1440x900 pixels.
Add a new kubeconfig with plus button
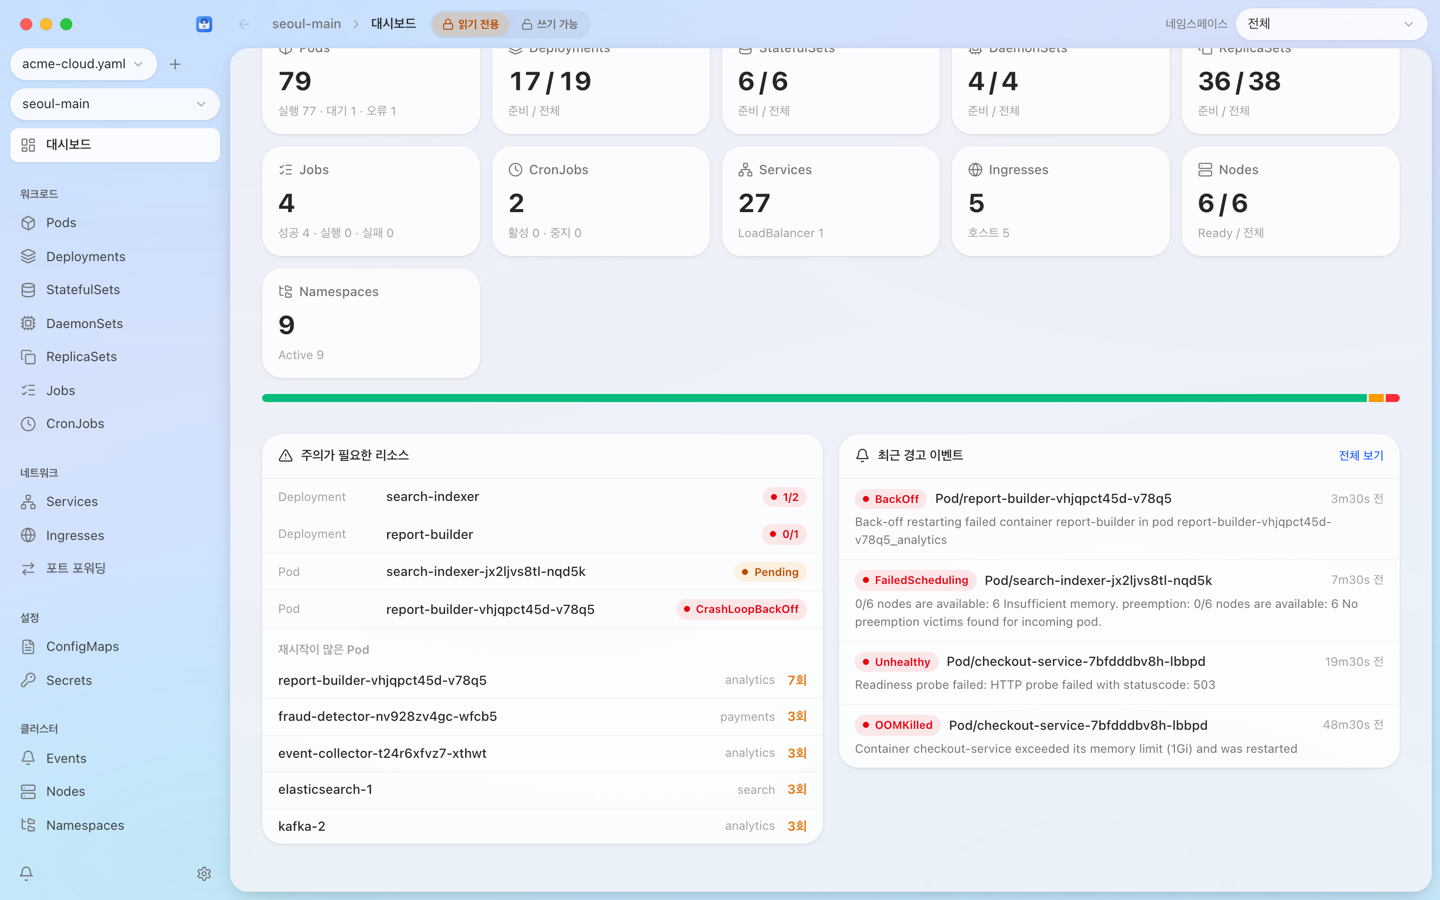click(175, 64)
